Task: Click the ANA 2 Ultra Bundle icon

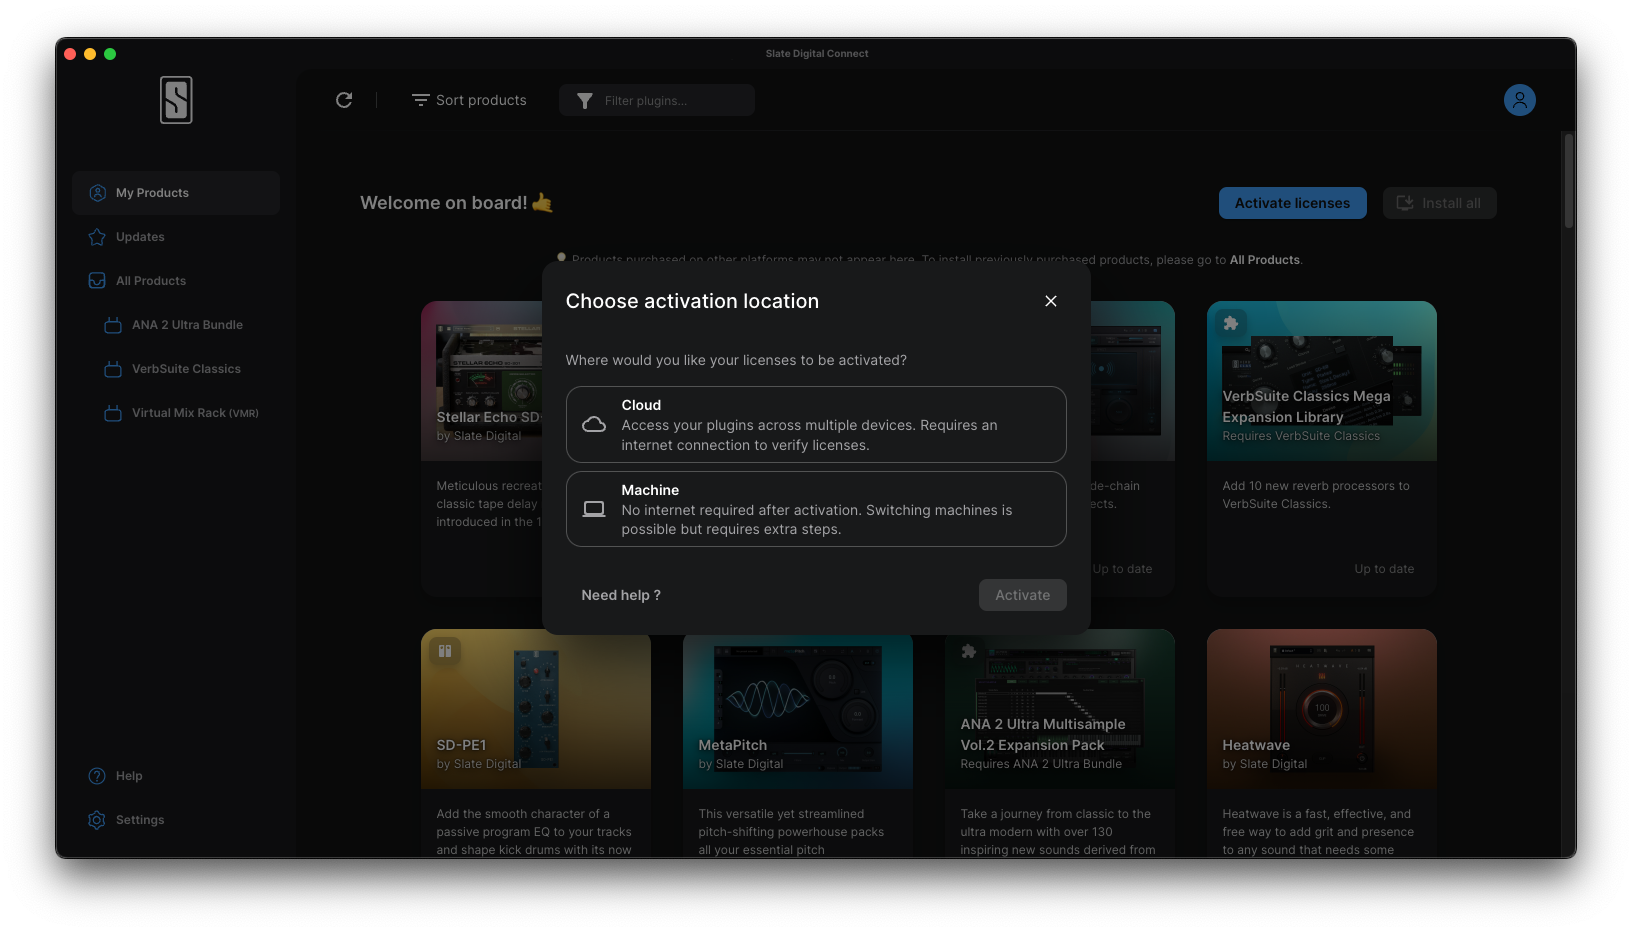Action: click(113, 325)
